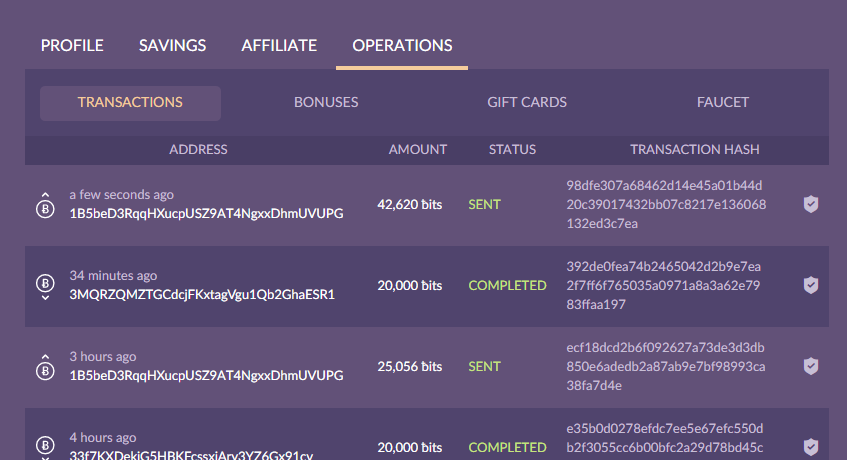Click the COMPLETED status of the 34 minutes ago row
Image resolution: width=847 pixels, height=460 pixels.
[507, 286]
